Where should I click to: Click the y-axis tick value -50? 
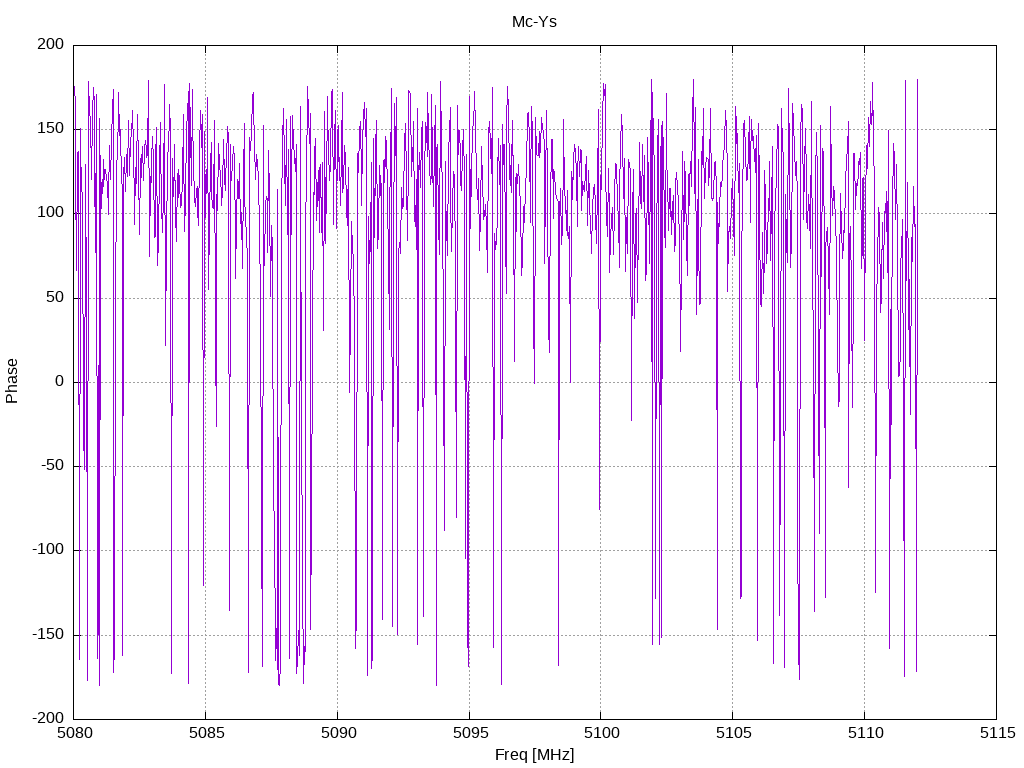click(x=53, y=466)
